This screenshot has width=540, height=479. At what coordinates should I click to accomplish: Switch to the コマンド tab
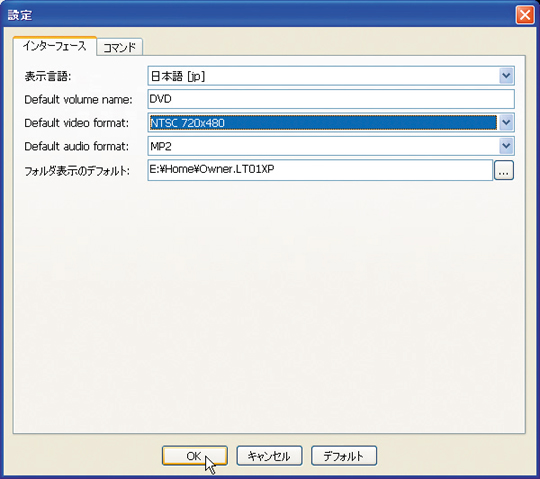(x=120, y=47)
